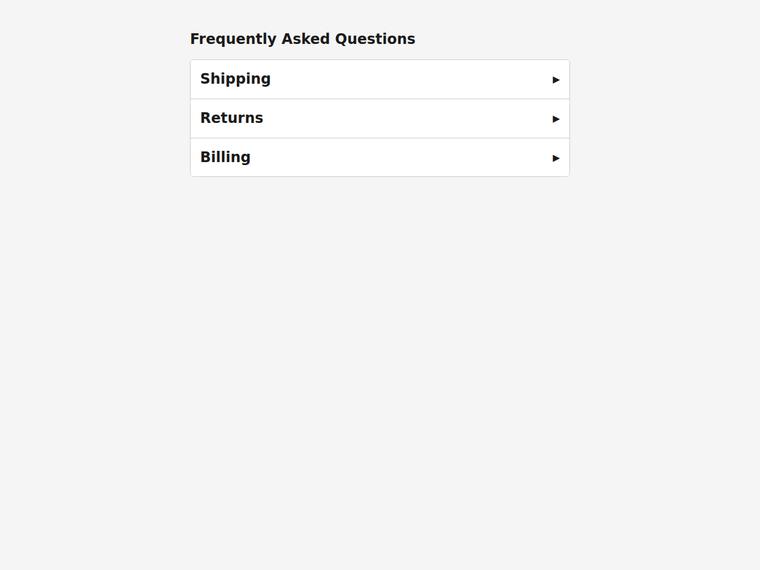Select the Frequently Asked Questions title
Screen dimensions: 760x570
click(302, 39)
